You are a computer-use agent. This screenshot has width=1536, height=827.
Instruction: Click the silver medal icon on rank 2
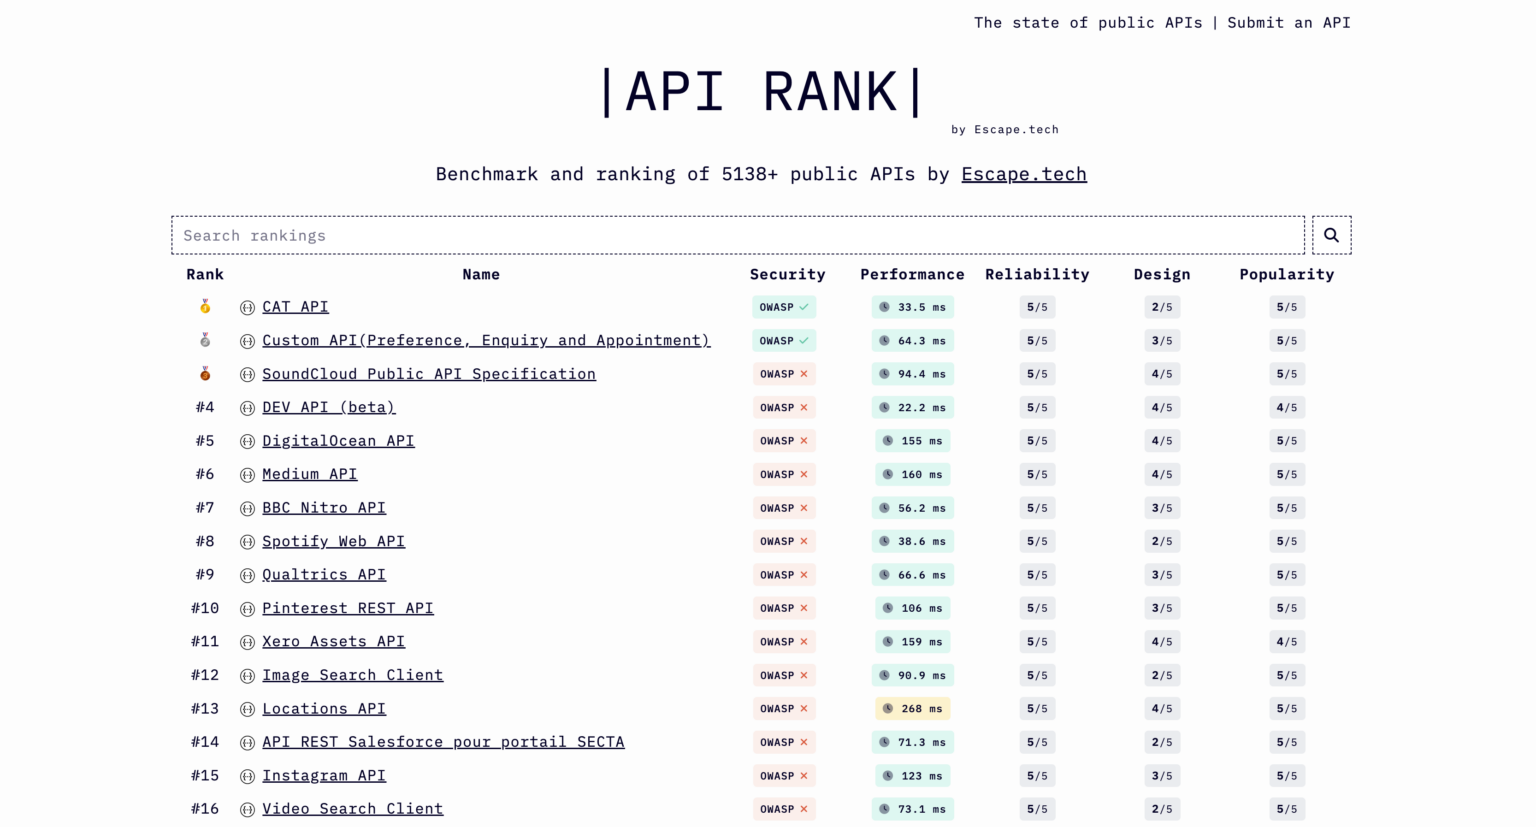(x=205, y=340)
